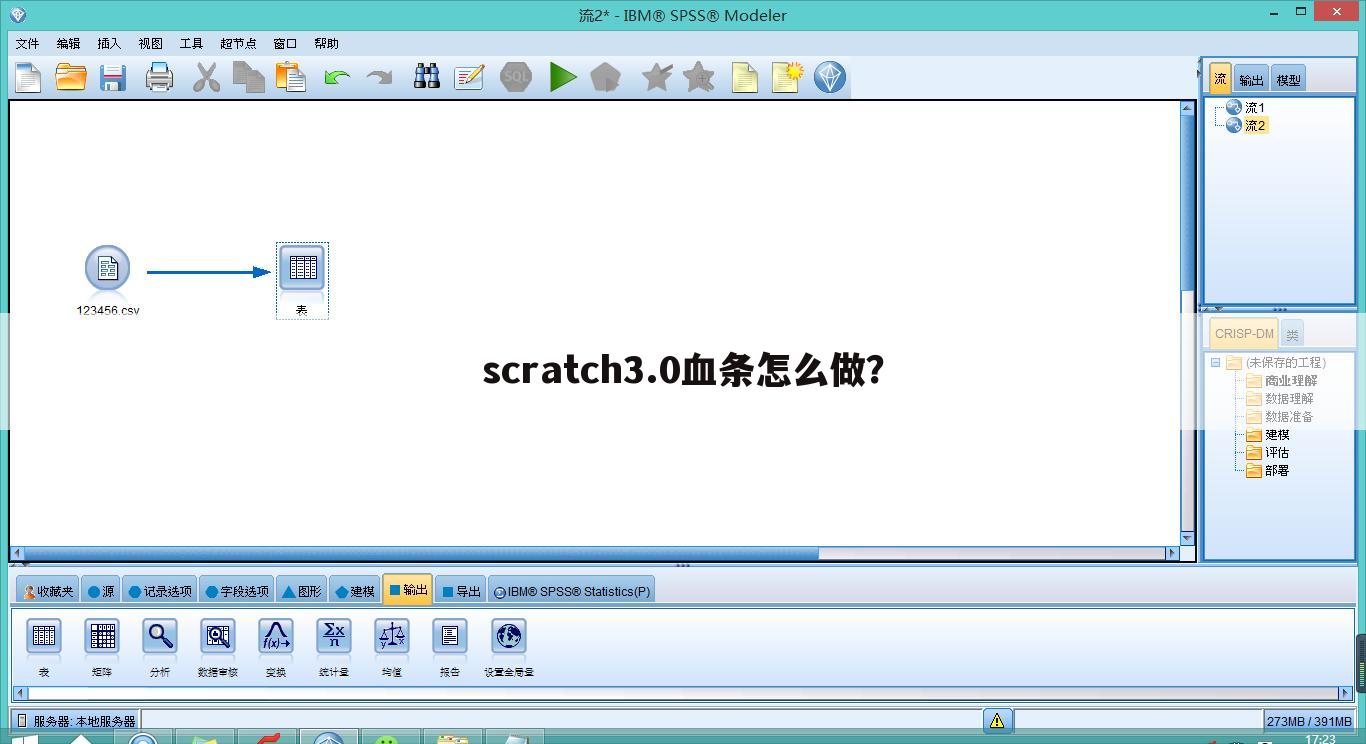The height and width of the screenshot is (744, 1366).
Task: Open the 记录选项 palette tab
Action: (x=160, y=591)
